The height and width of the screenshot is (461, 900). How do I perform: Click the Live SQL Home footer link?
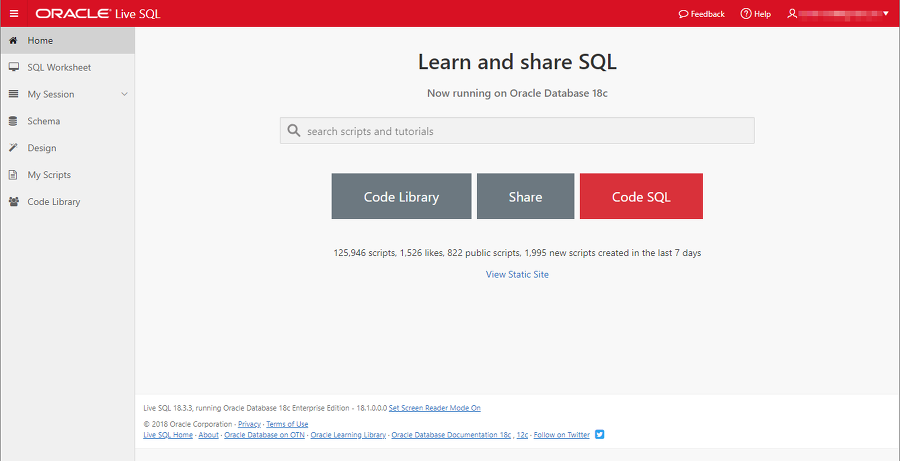(x=168, y=435)
